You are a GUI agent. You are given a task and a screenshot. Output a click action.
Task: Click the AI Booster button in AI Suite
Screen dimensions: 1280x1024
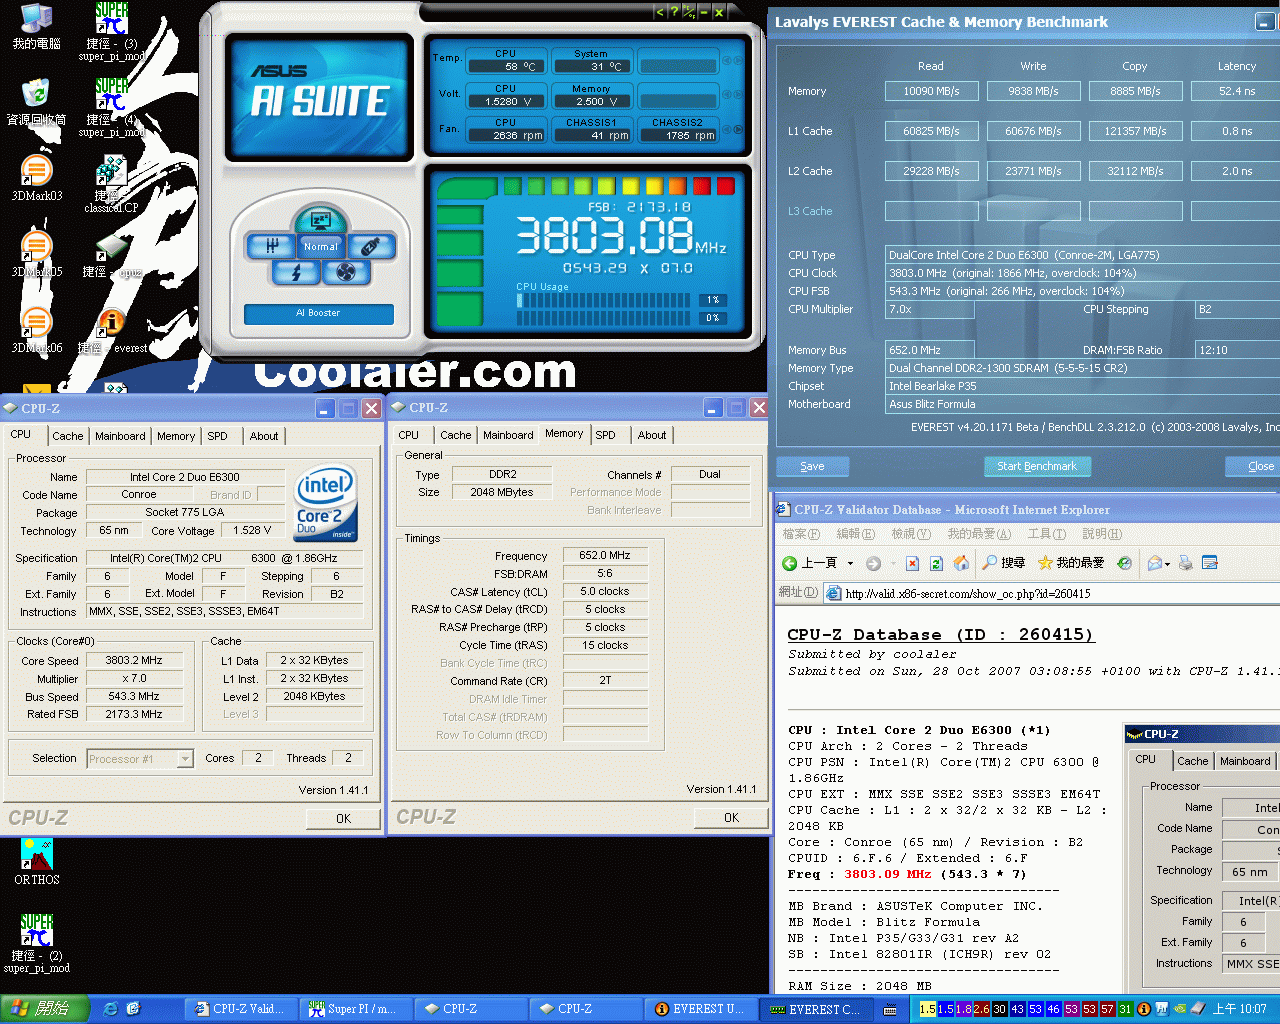click(318, 313)
